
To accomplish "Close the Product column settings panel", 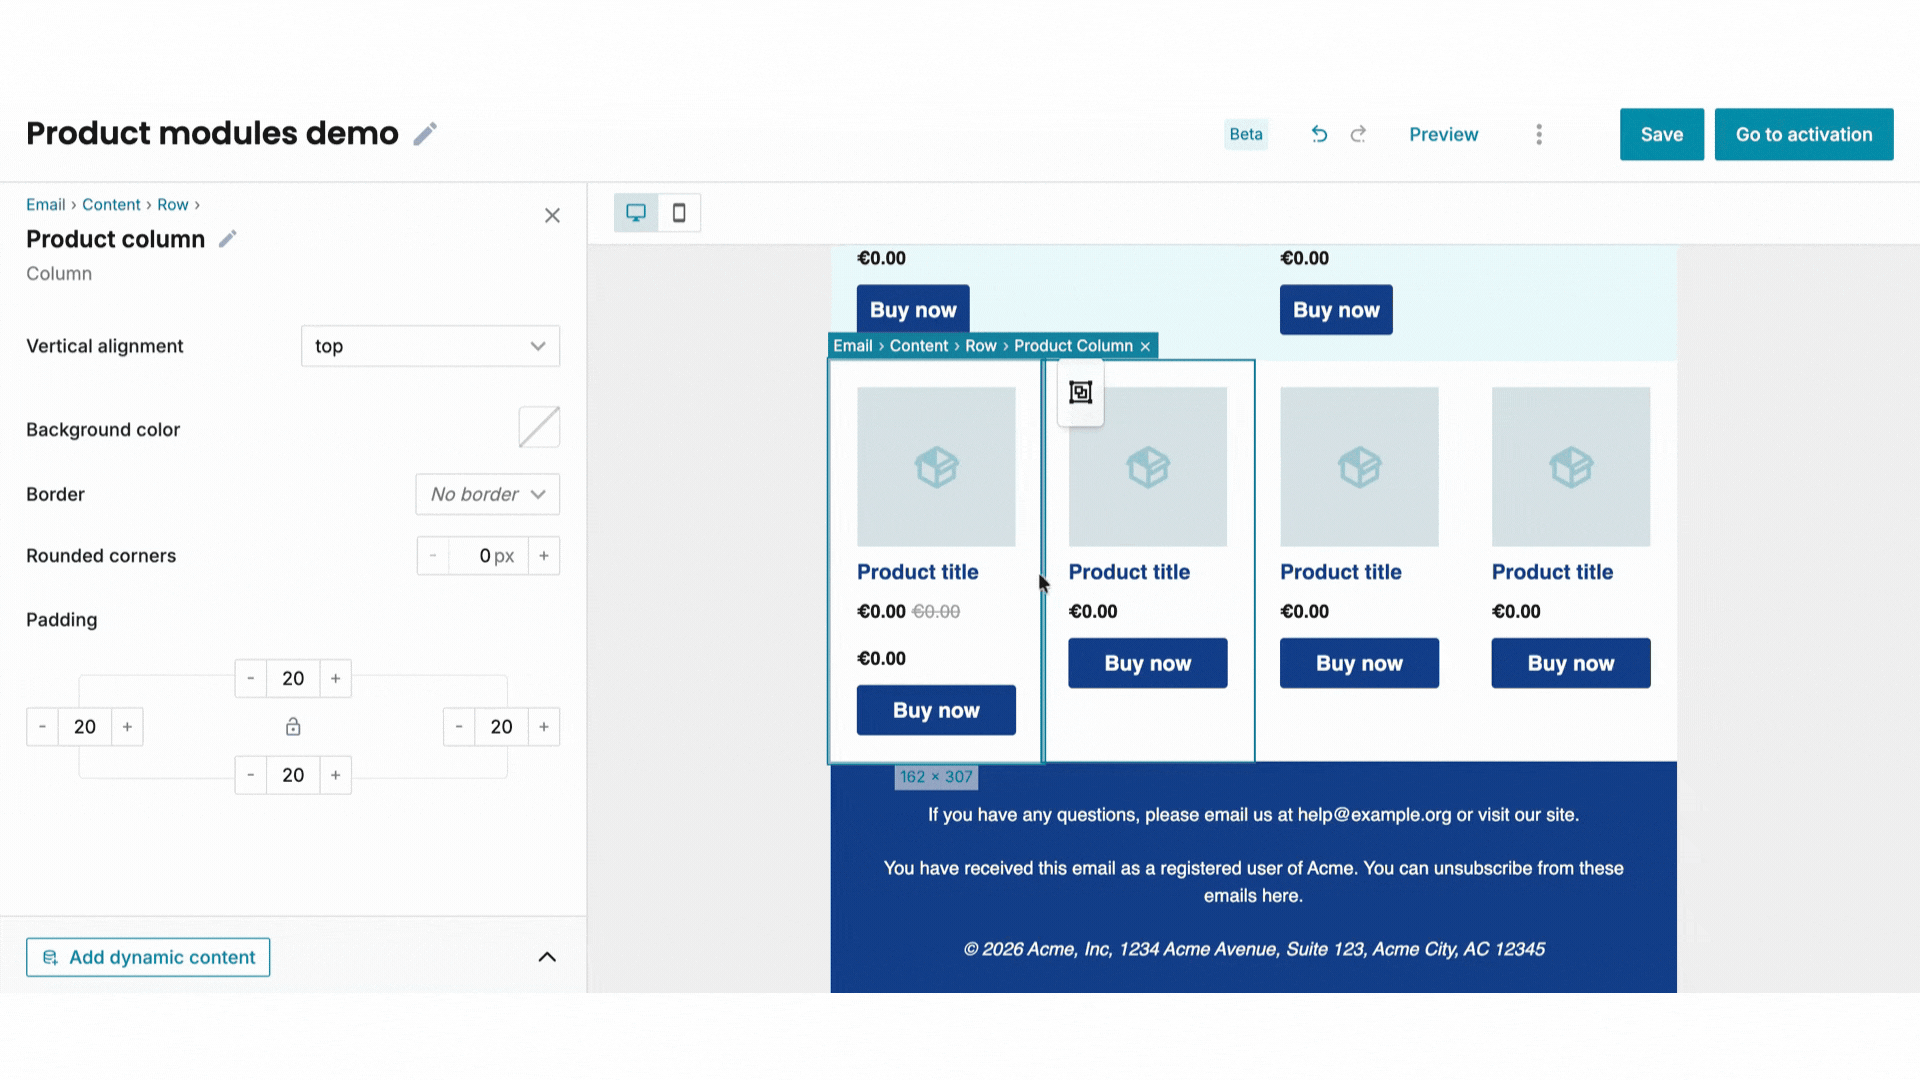I will point(552,215).
